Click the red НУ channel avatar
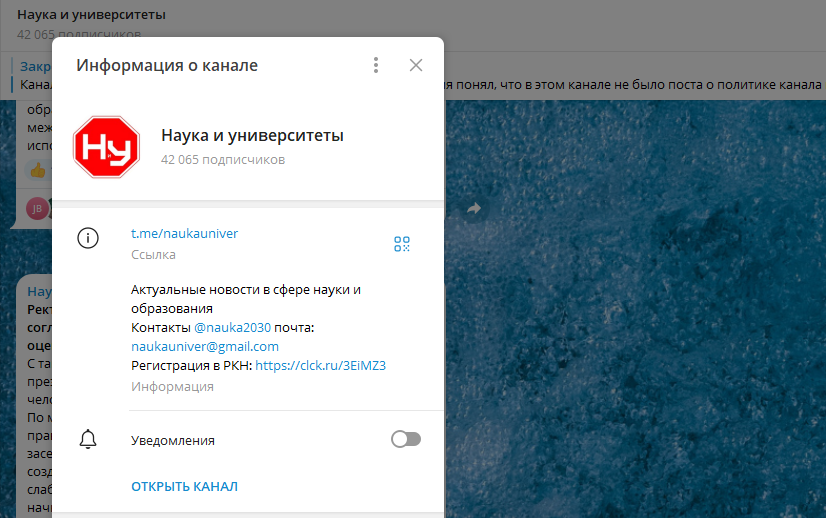826x518 pixels. coord(107,147)
